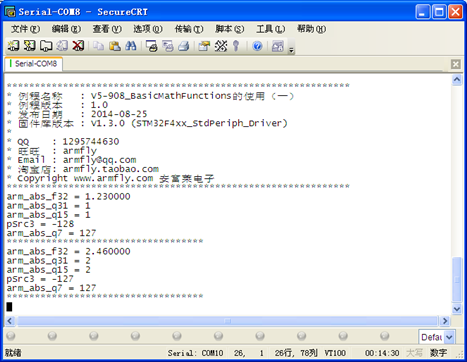Click the VT100 status entry
The width and height of the screenshot is (467, 362).
(335, 353)
